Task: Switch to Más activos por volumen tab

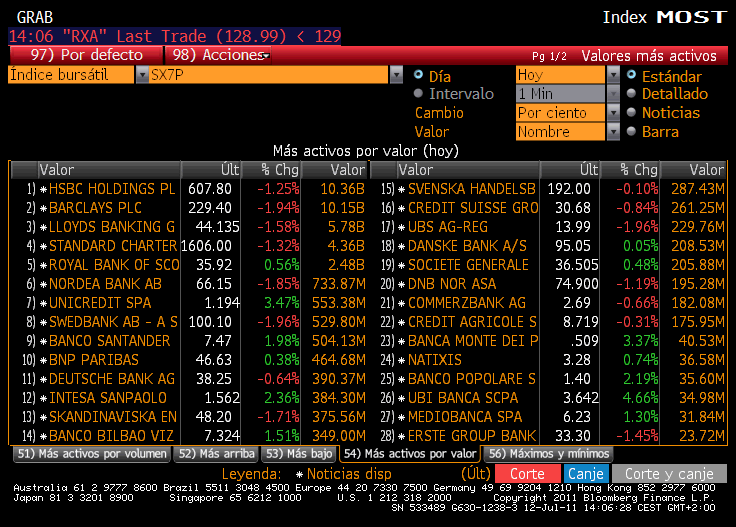Action: pyautogui.click(x=92, y=454)
